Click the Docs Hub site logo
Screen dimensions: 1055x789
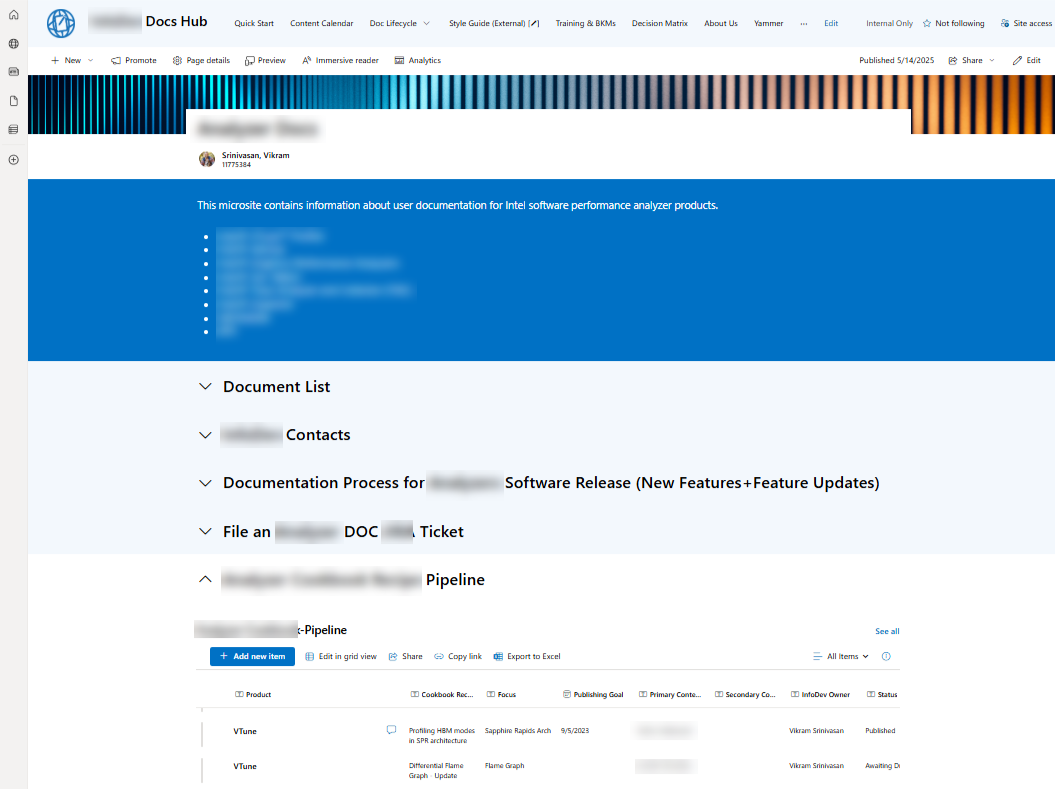point(61,23)
